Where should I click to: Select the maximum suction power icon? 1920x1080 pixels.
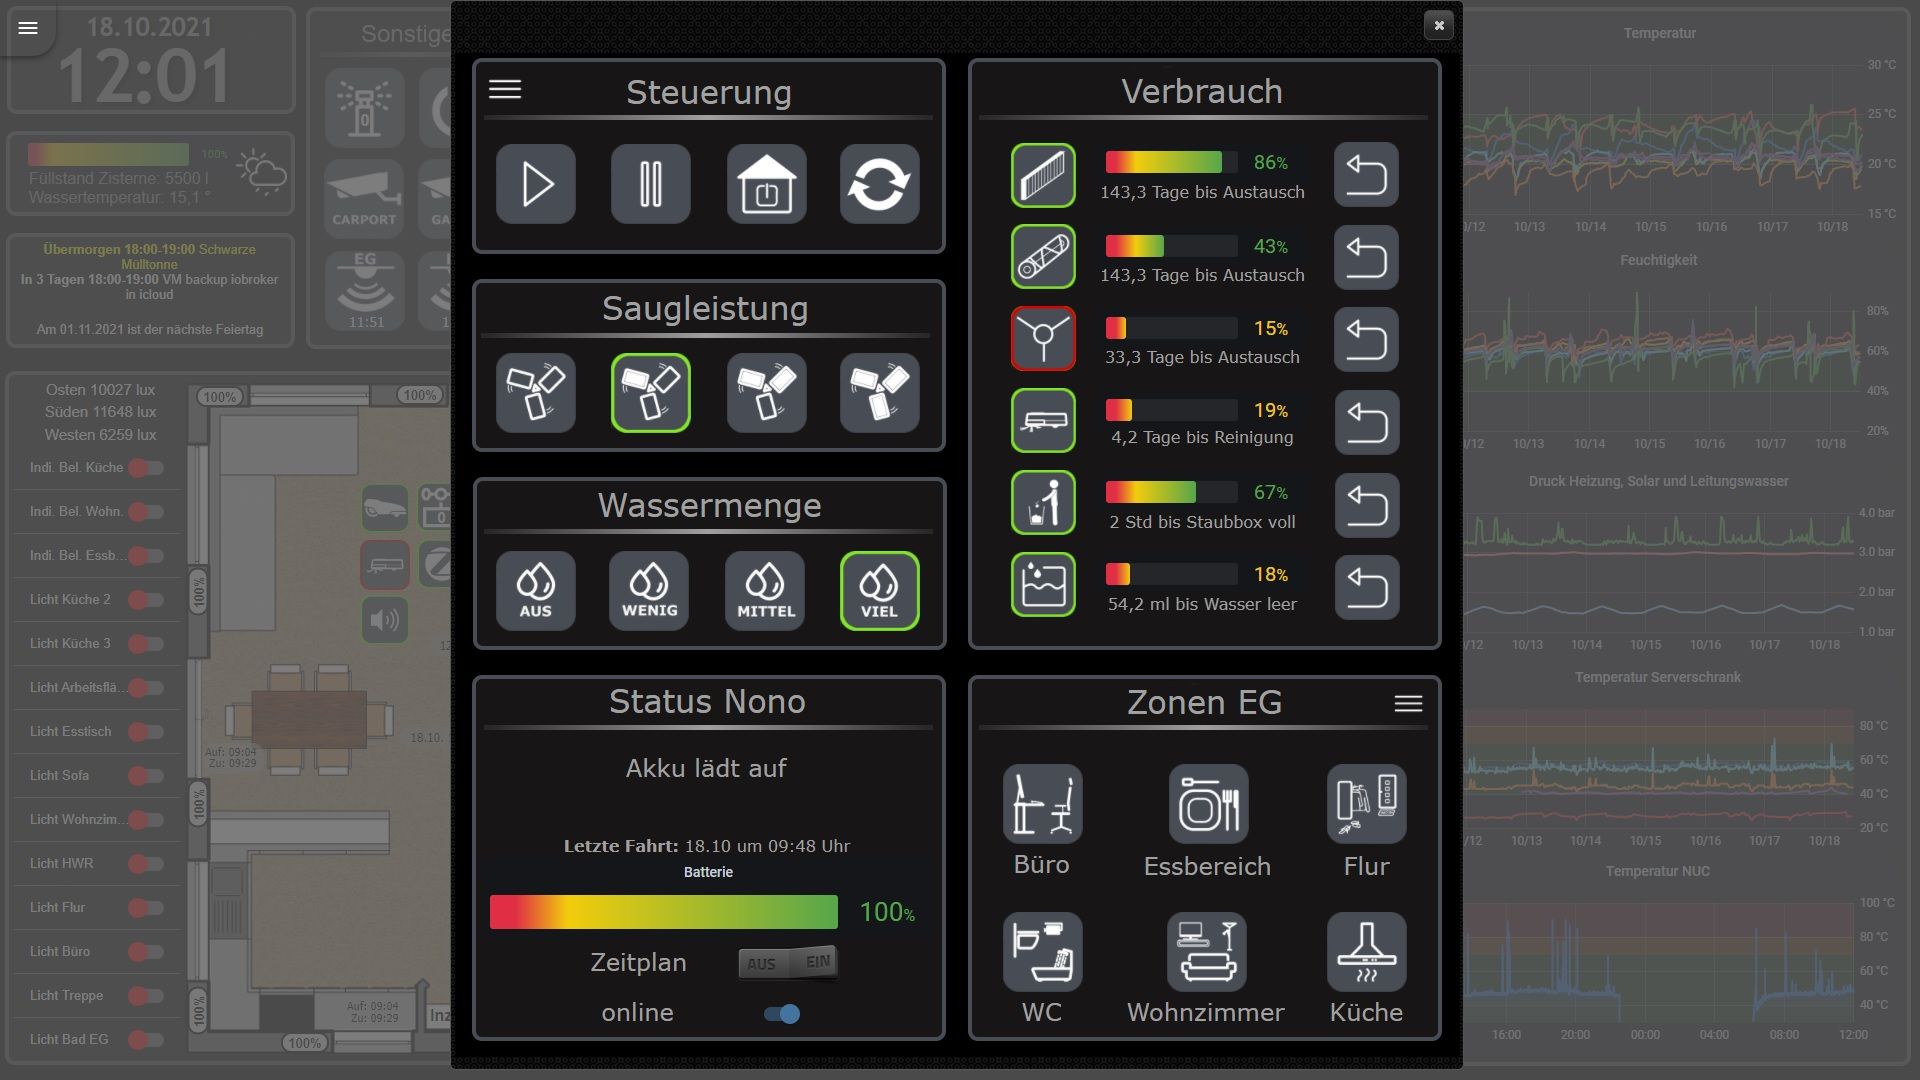pyautogui.click(x=880, y=393)
